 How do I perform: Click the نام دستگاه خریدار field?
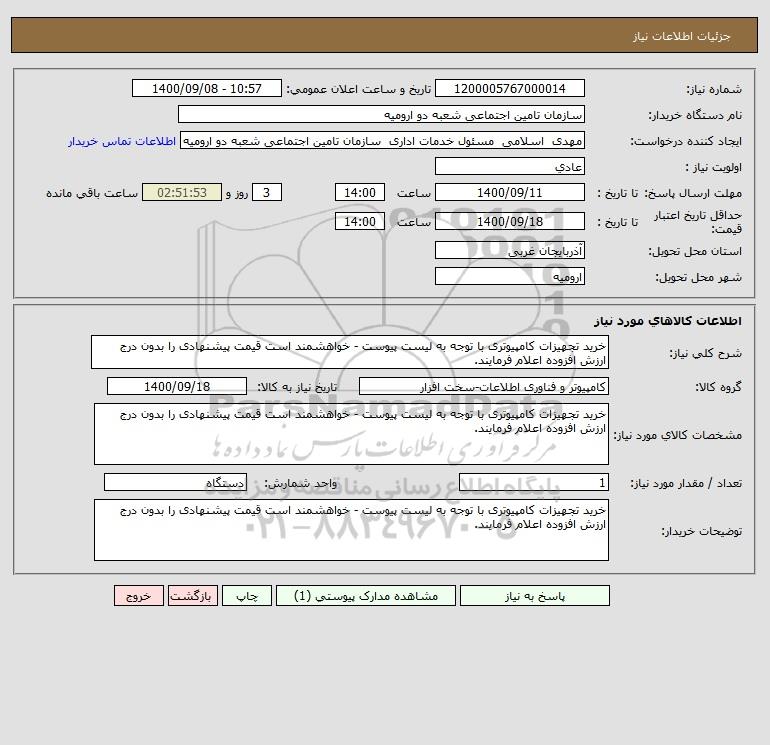coord(381,114)
